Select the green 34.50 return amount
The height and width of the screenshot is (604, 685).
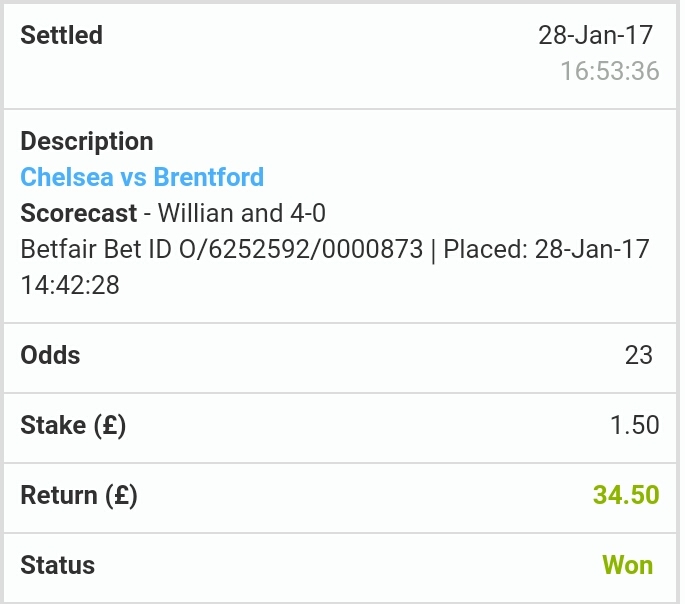coord(626,496)
